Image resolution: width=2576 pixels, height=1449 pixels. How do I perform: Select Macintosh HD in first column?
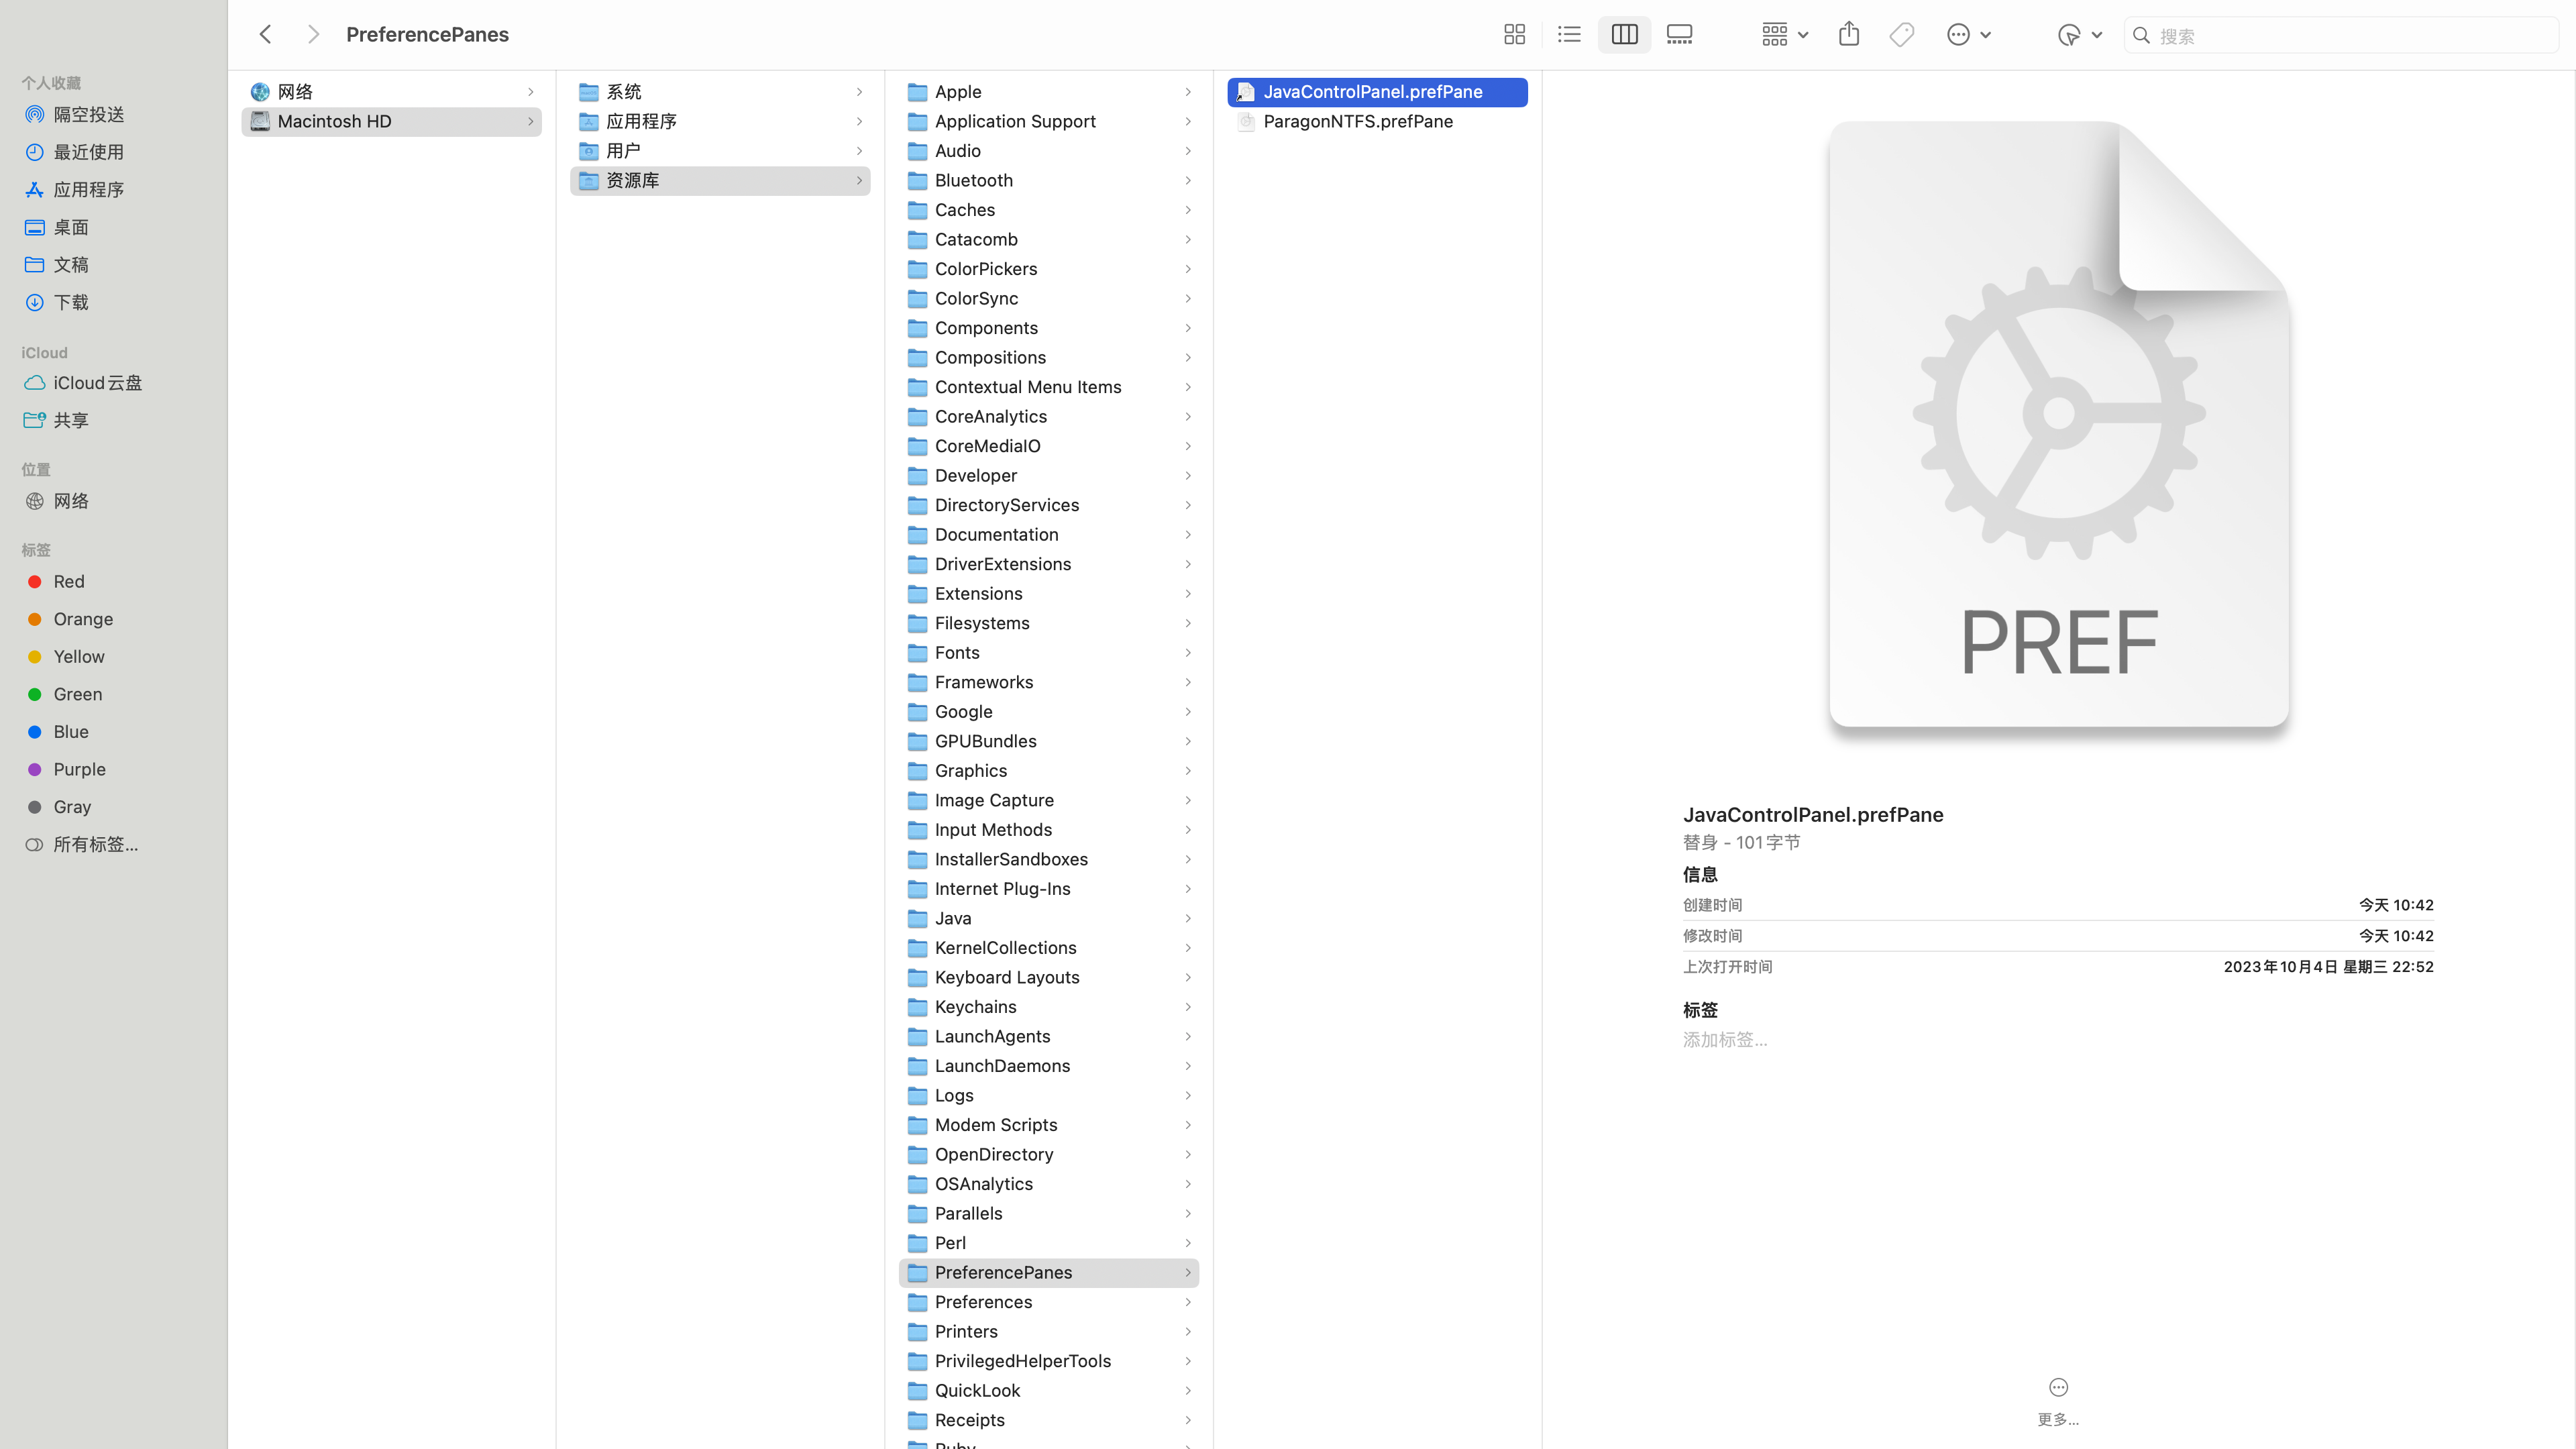pyautogui.click(x=391, y=121)
